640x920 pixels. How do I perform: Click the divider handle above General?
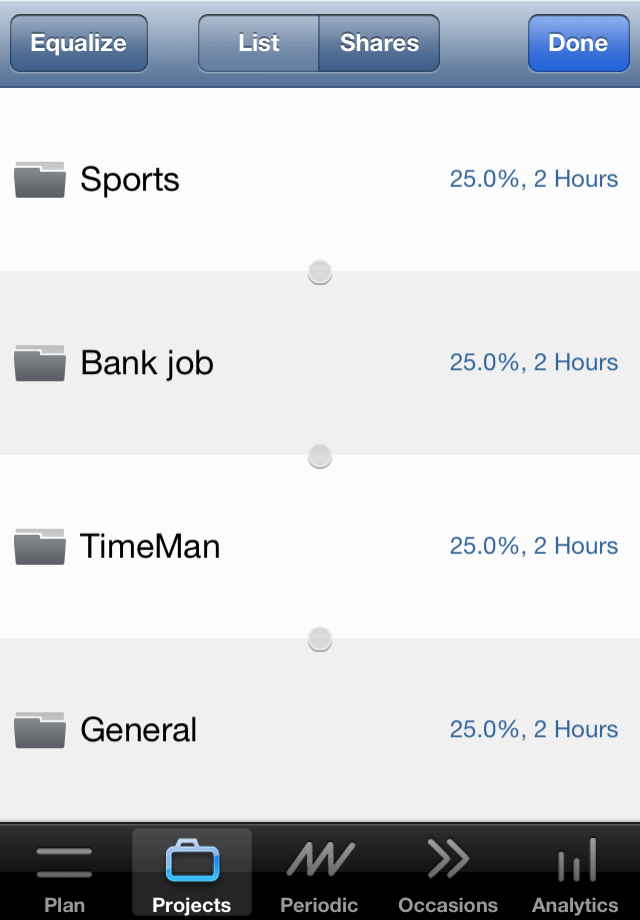(x=319, y=638)
